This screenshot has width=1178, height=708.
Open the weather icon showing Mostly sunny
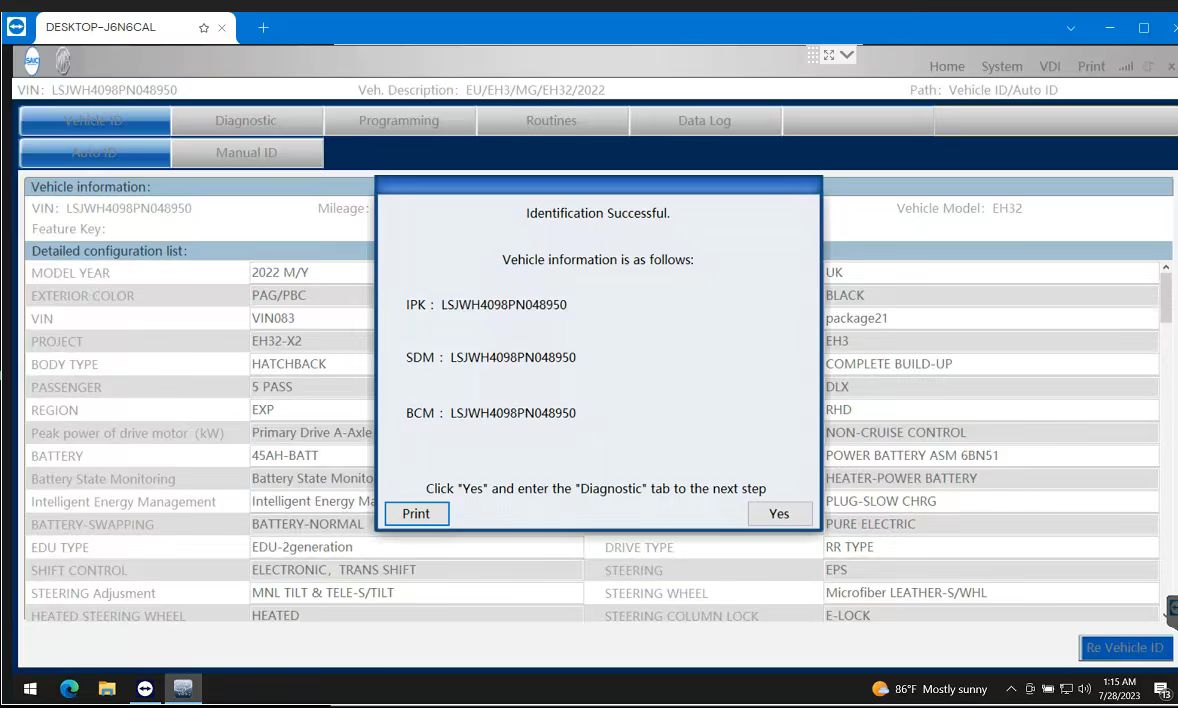879,688
